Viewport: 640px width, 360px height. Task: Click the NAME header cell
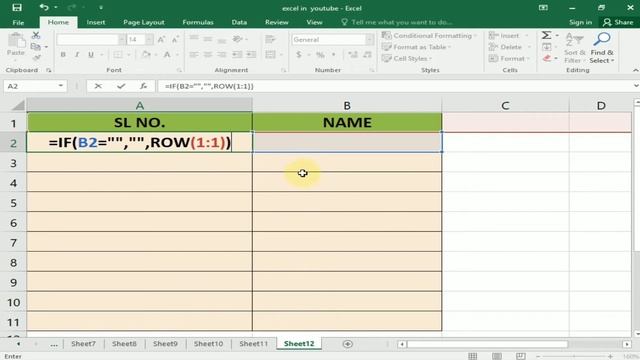pos(347,122)
